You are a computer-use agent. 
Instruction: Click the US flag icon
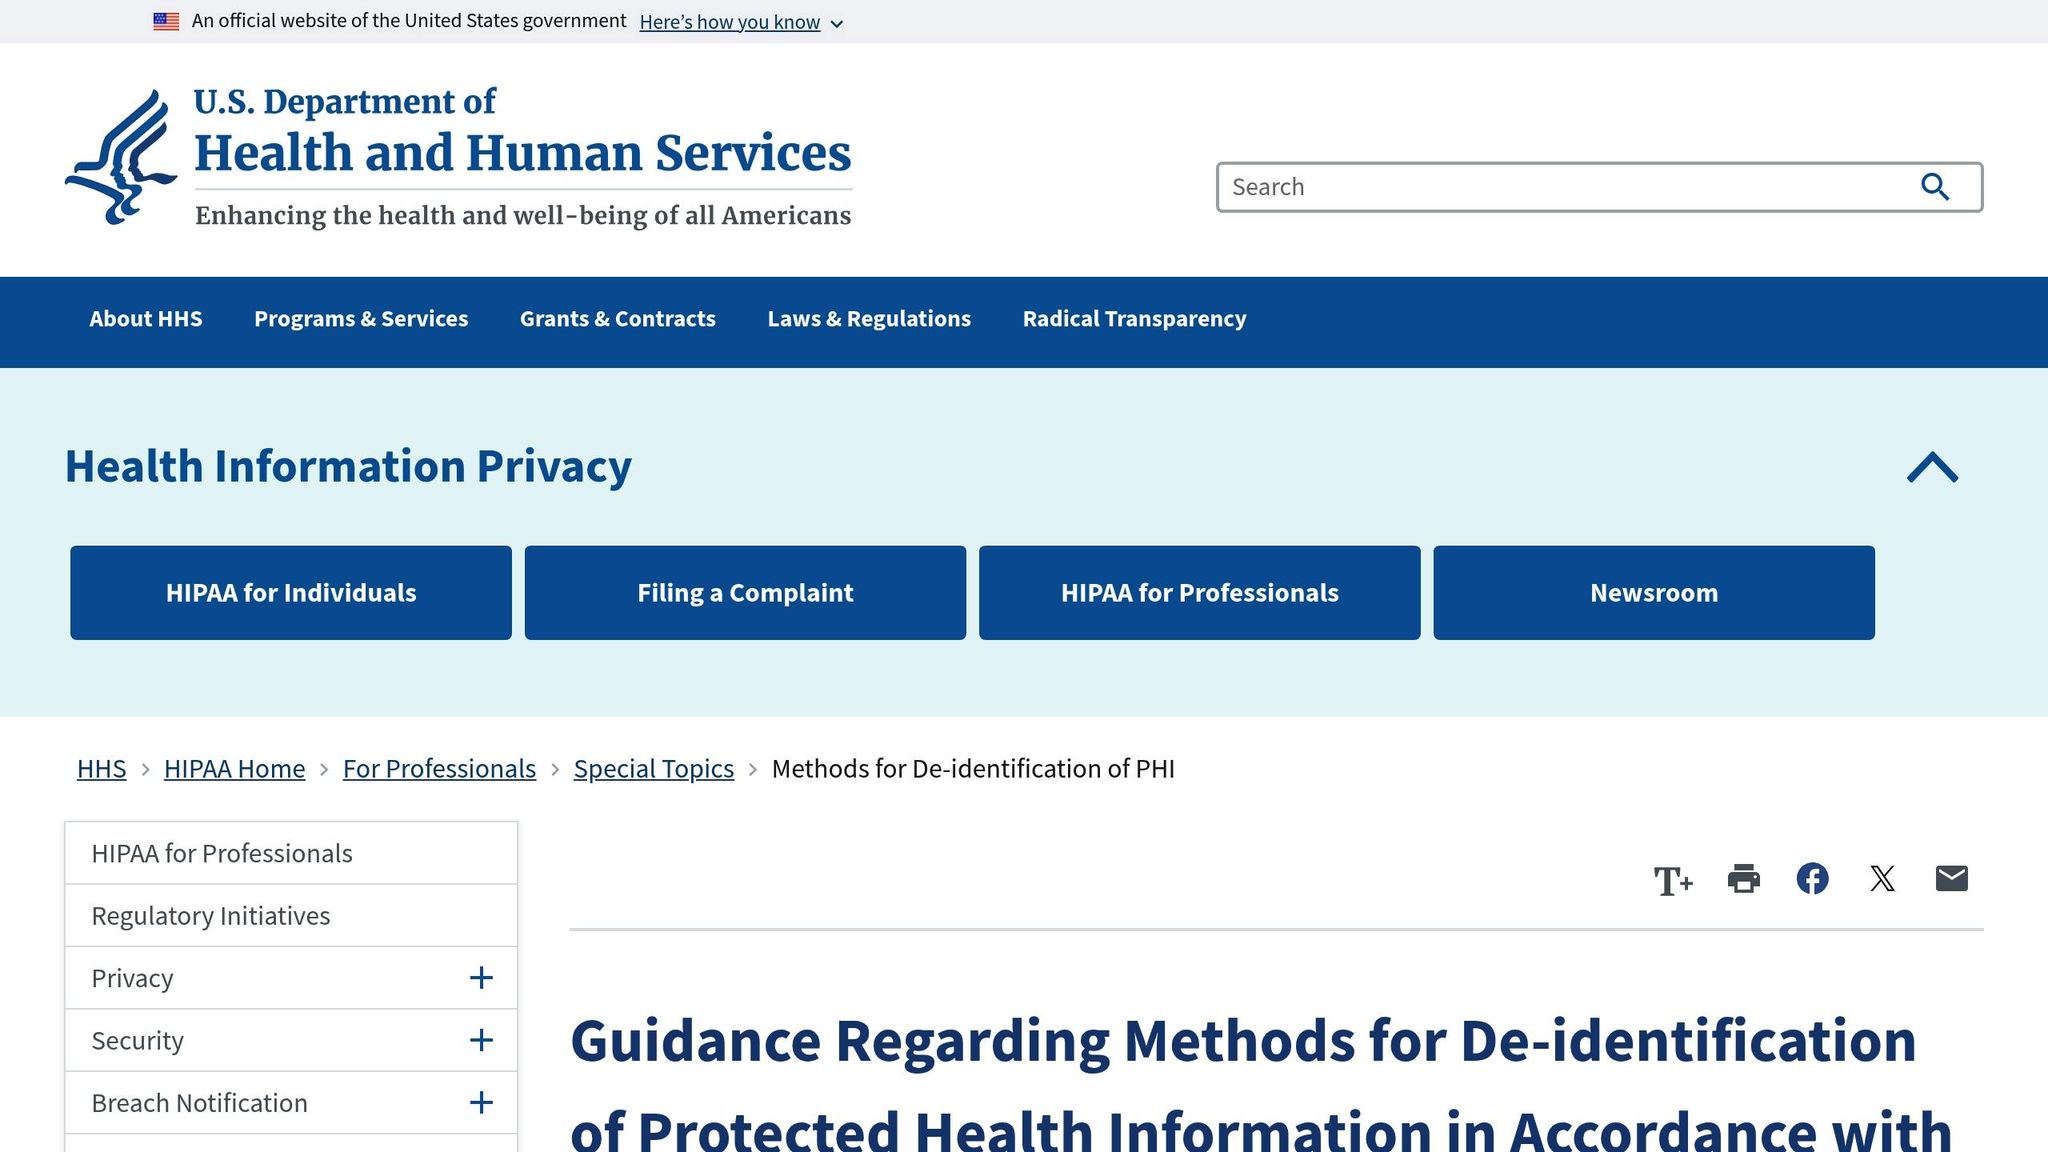(x=166, y=21)
